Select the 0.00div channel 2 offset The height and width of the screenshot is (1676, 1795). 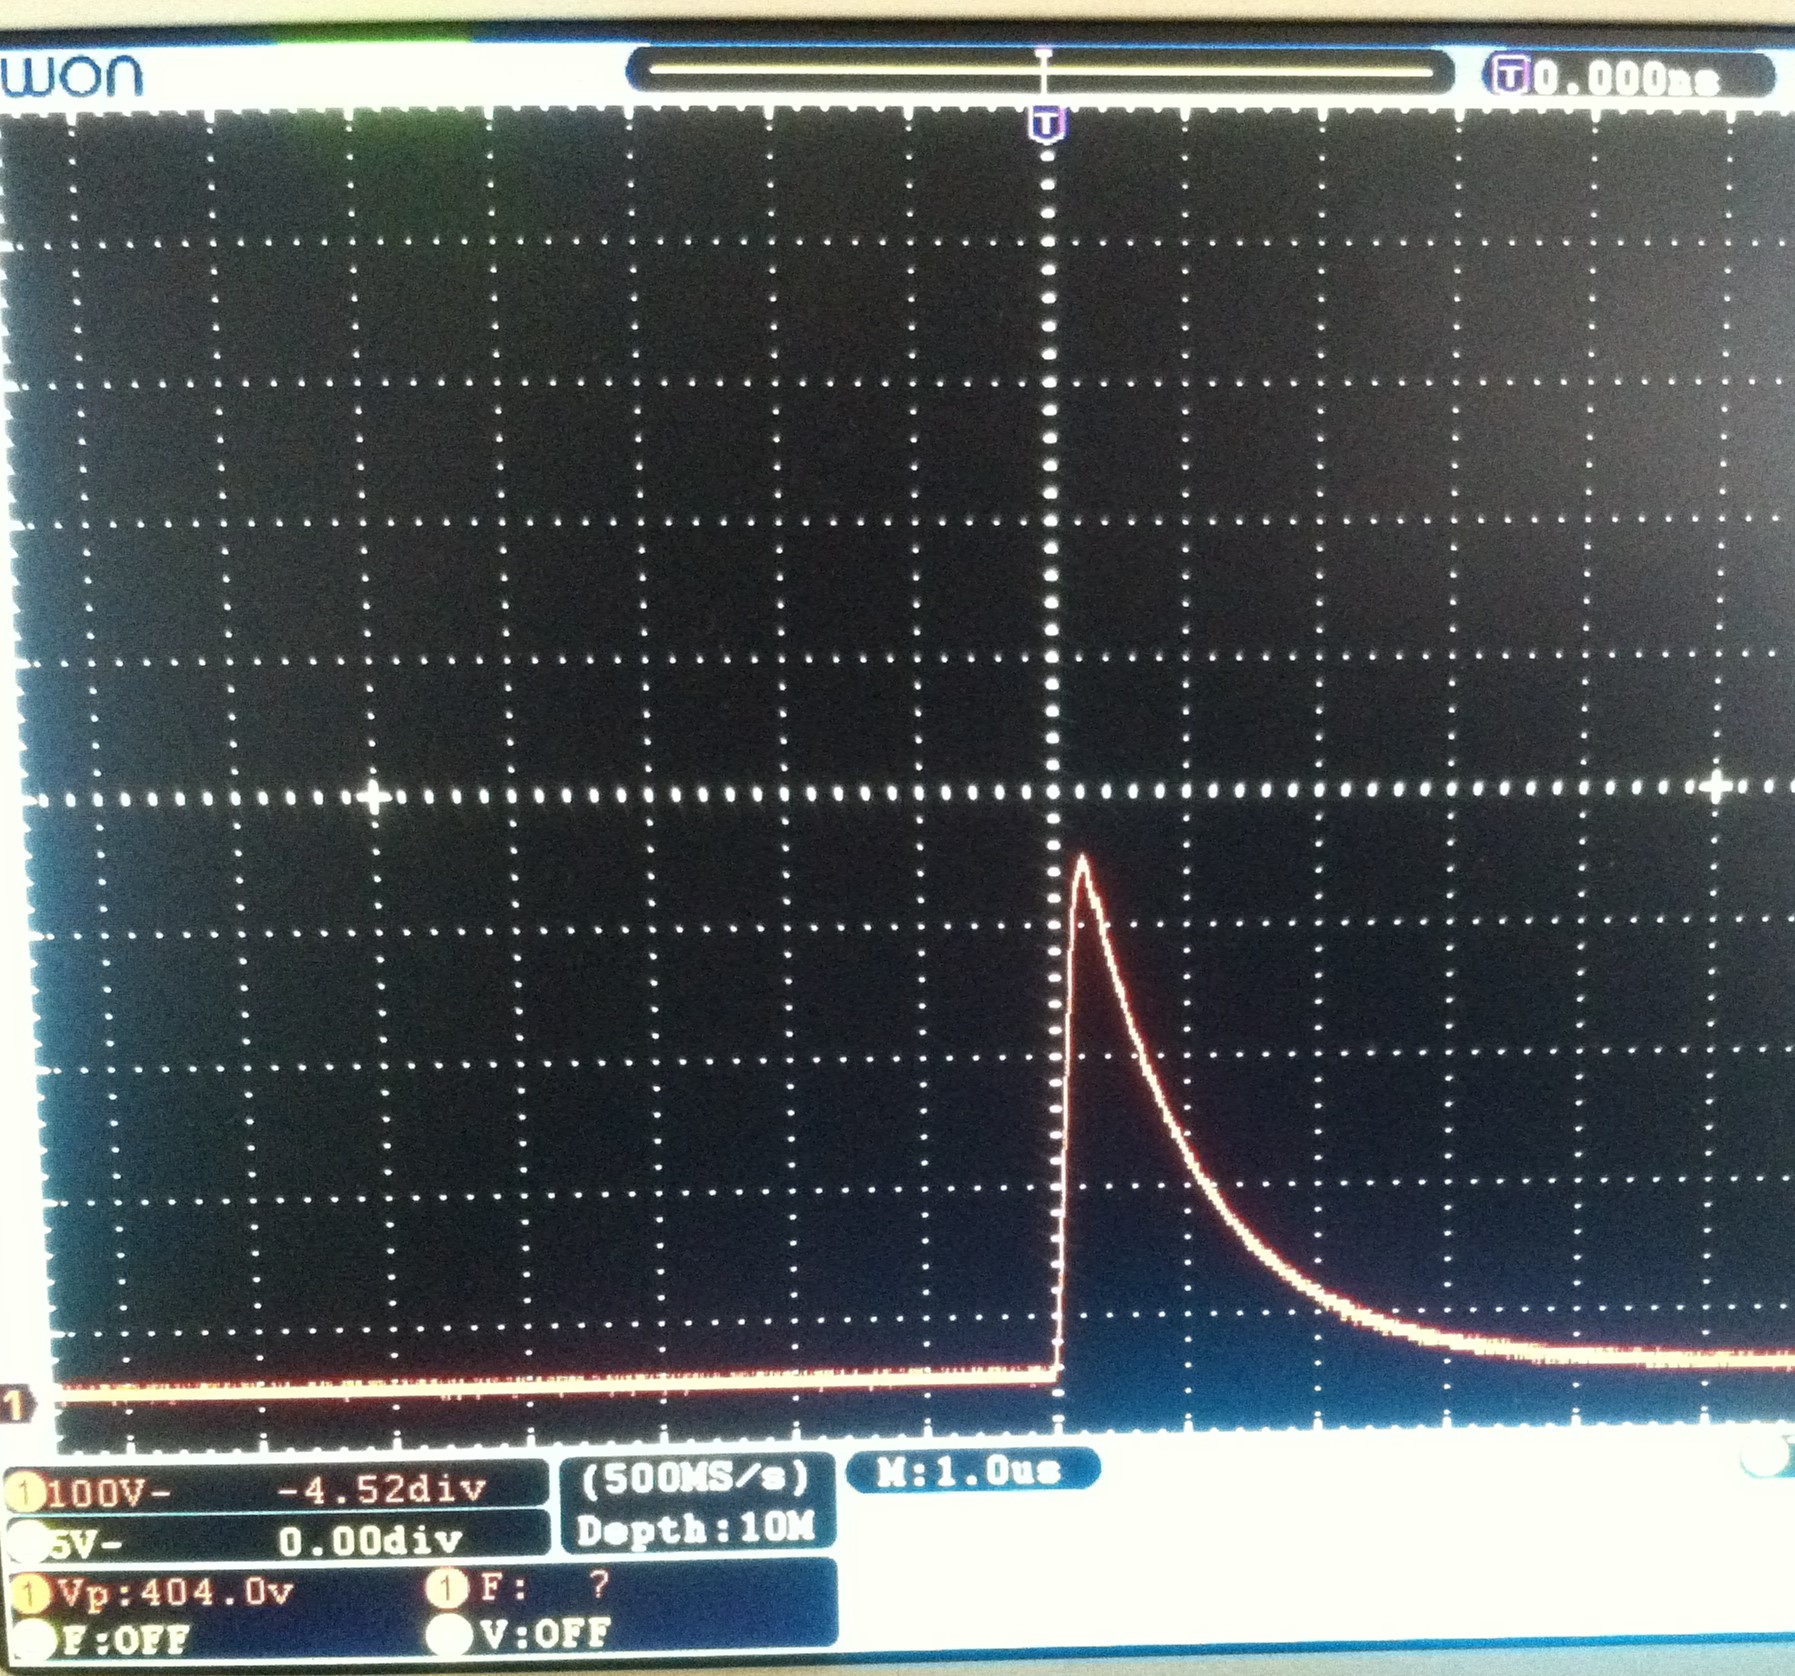click(x=370, y=1541)
